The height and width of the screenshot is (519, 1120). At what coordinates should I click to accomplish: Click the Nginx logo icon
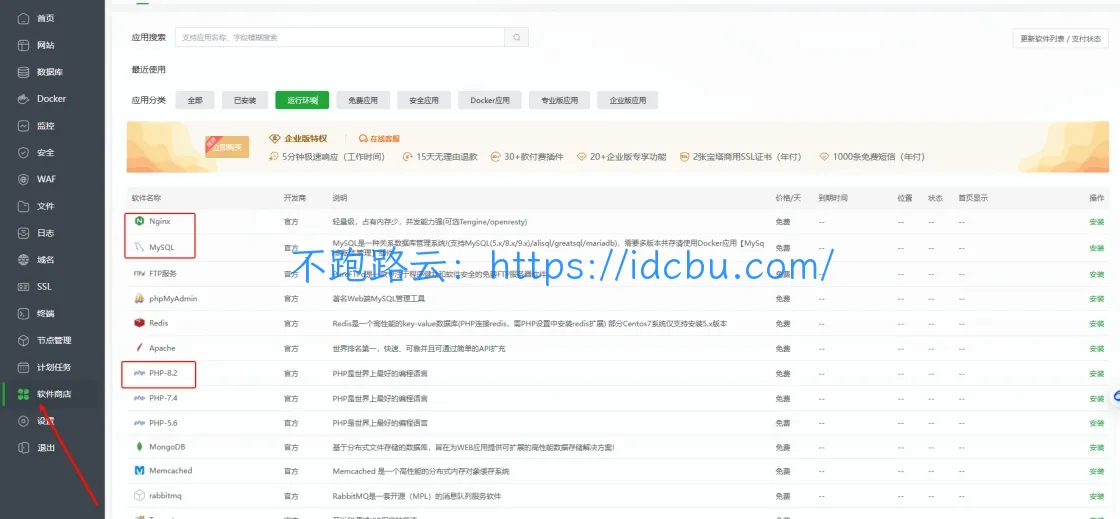[139, 221]
